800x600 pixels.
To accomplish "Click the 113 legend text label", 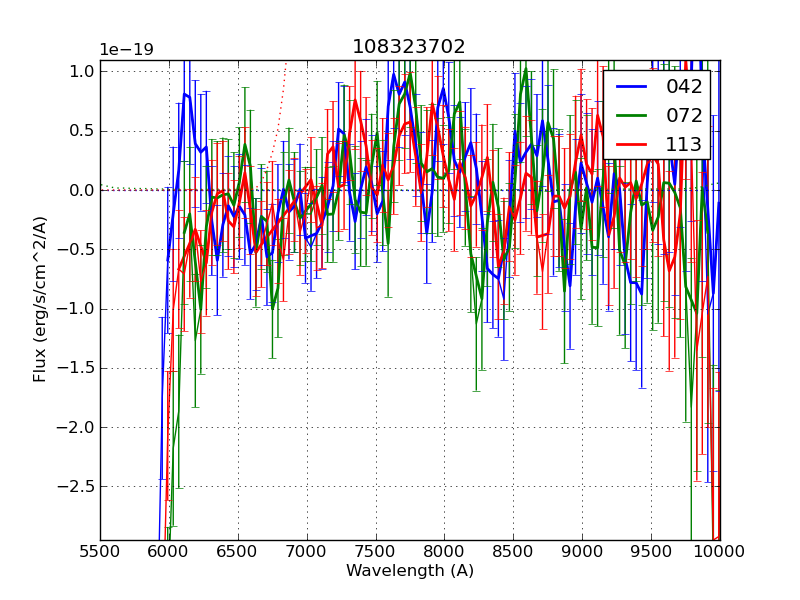I will tap(683, 144).
